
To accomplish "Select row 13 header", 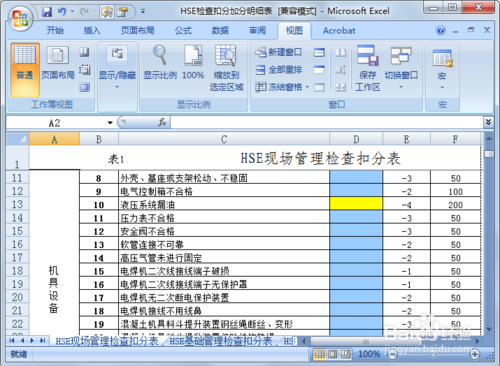I will [17, 204].
